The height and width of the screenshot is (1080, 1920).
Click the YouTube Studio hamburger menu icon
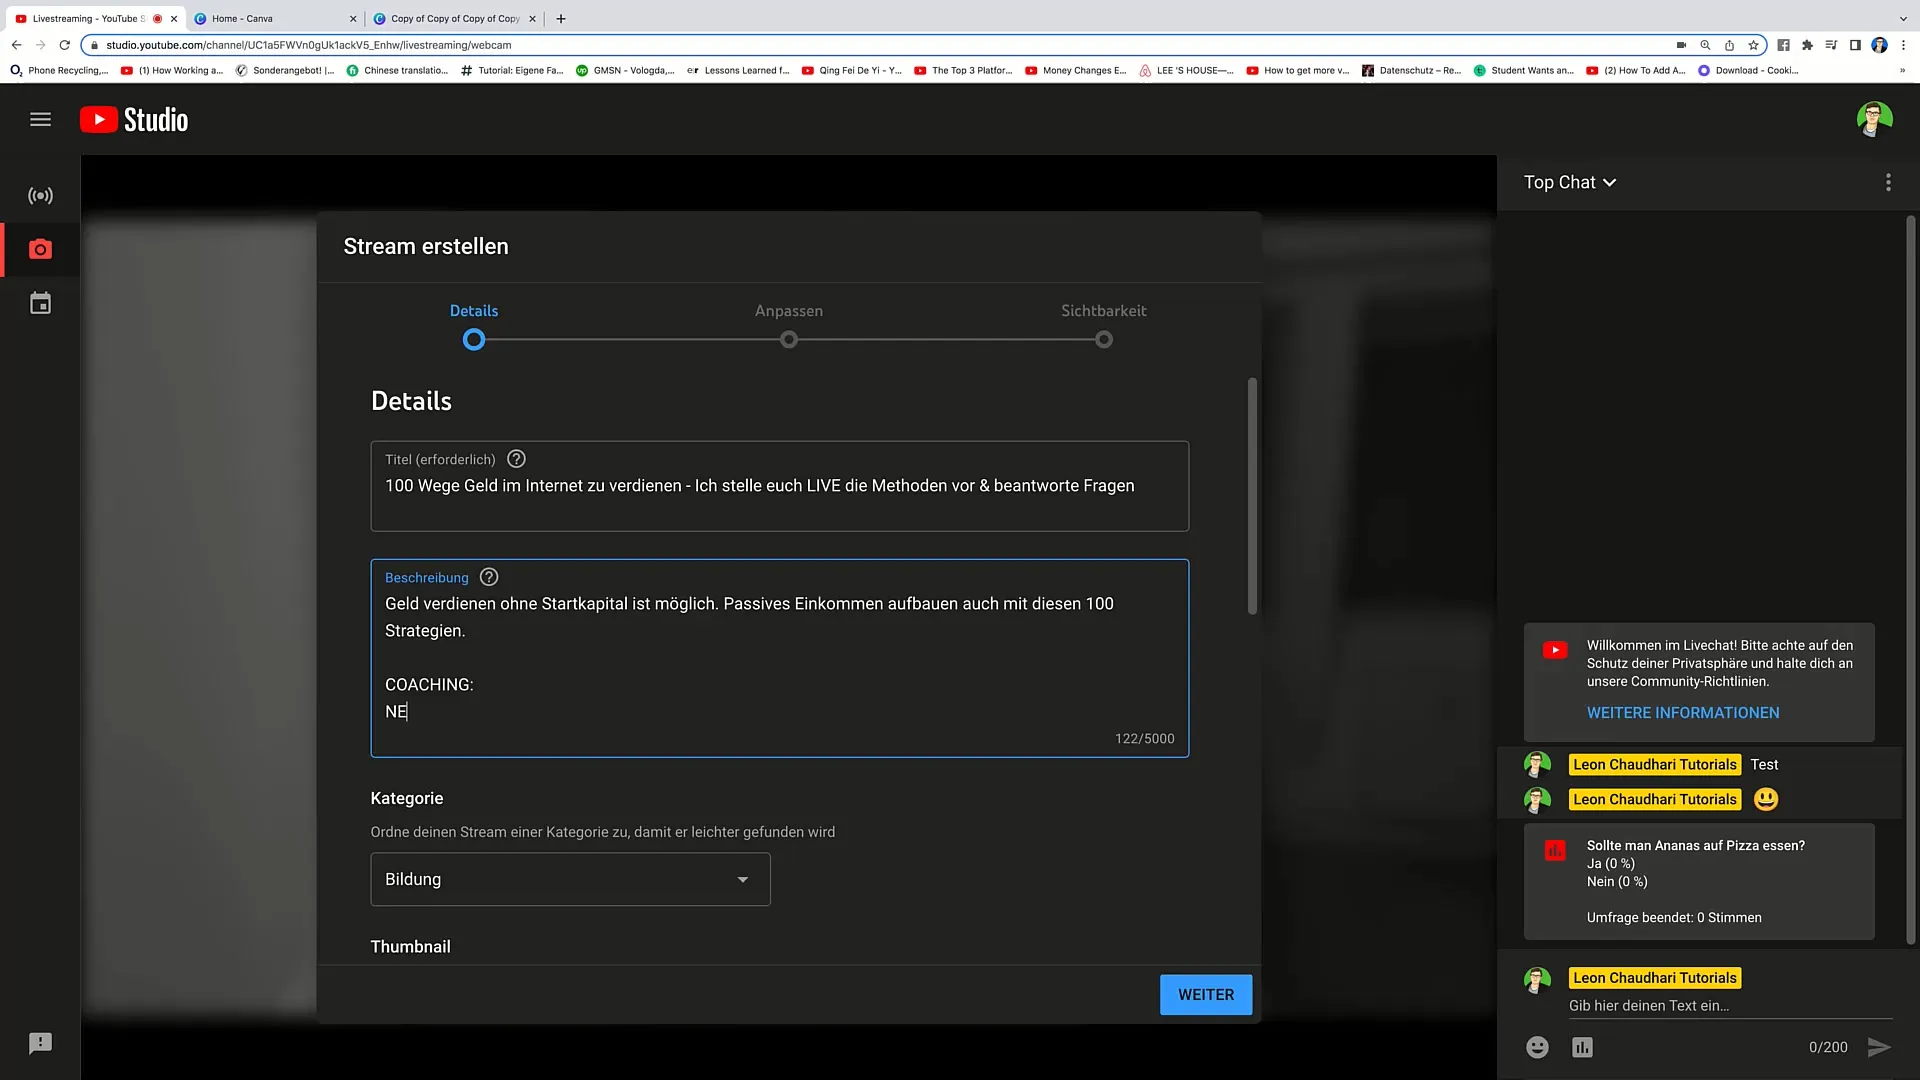point(41,119)
